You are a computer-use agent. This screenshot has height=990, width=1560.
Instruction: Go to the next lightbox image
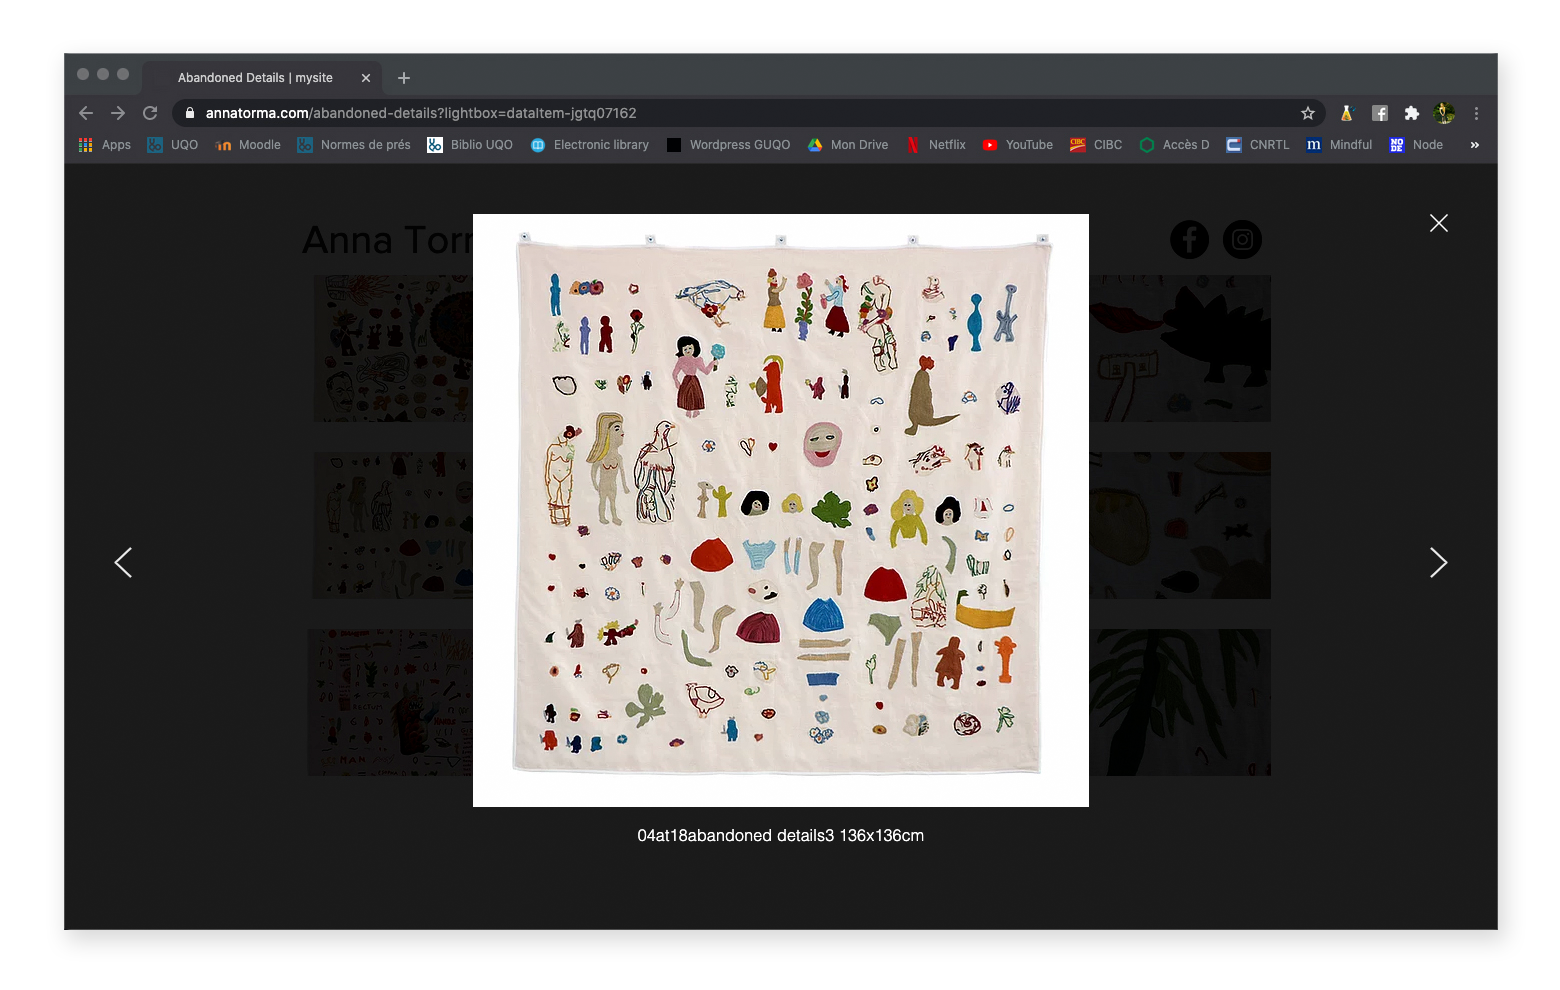pyautogui.click(x=1438, y=563)
